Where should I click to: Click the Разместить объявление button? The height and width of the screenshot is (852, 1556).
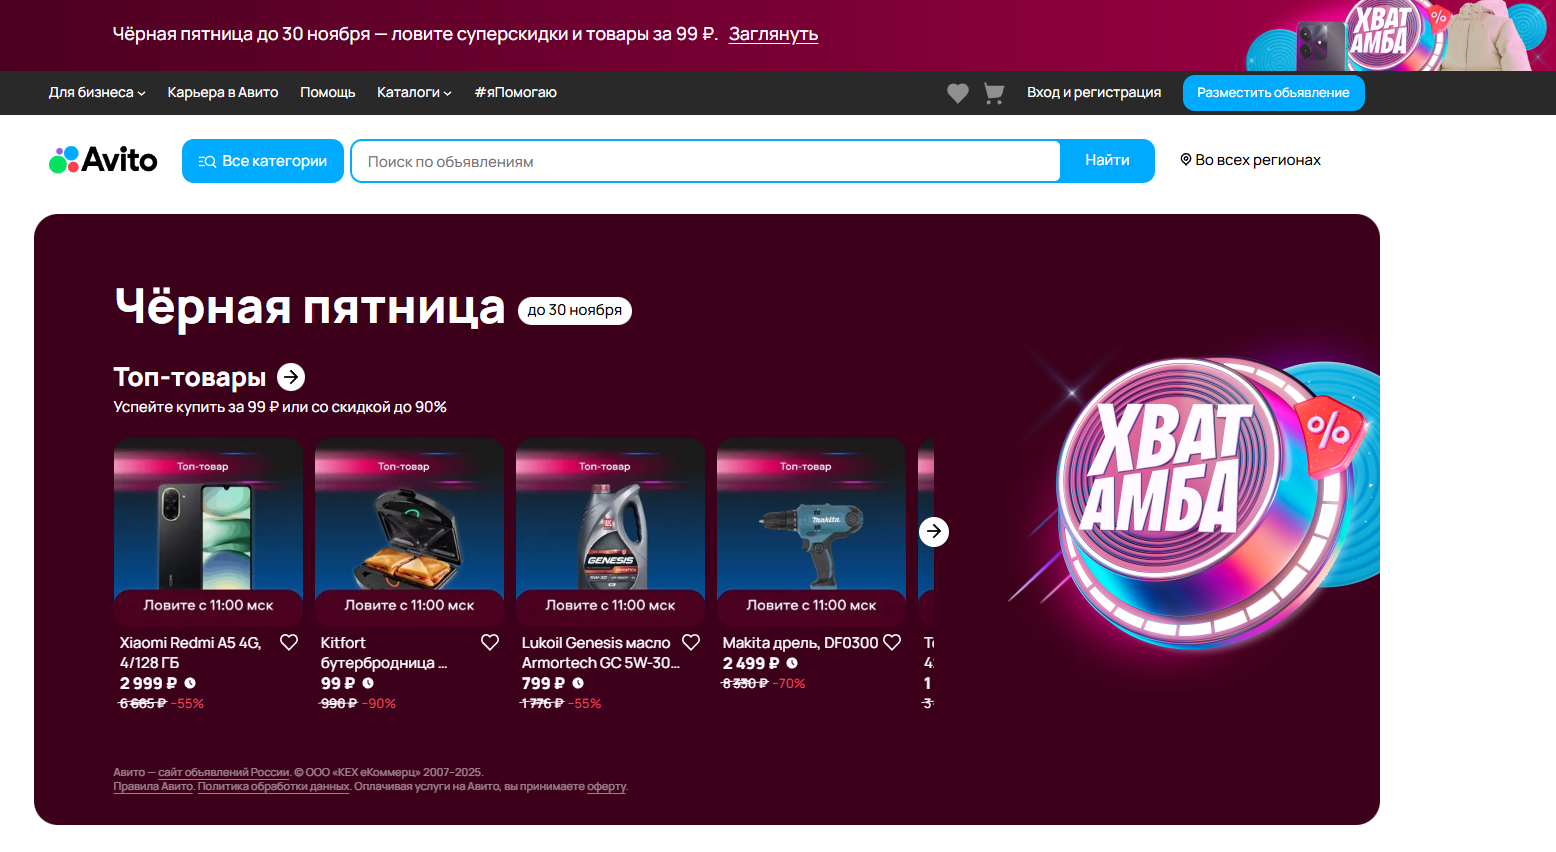tap(1274, 93)
